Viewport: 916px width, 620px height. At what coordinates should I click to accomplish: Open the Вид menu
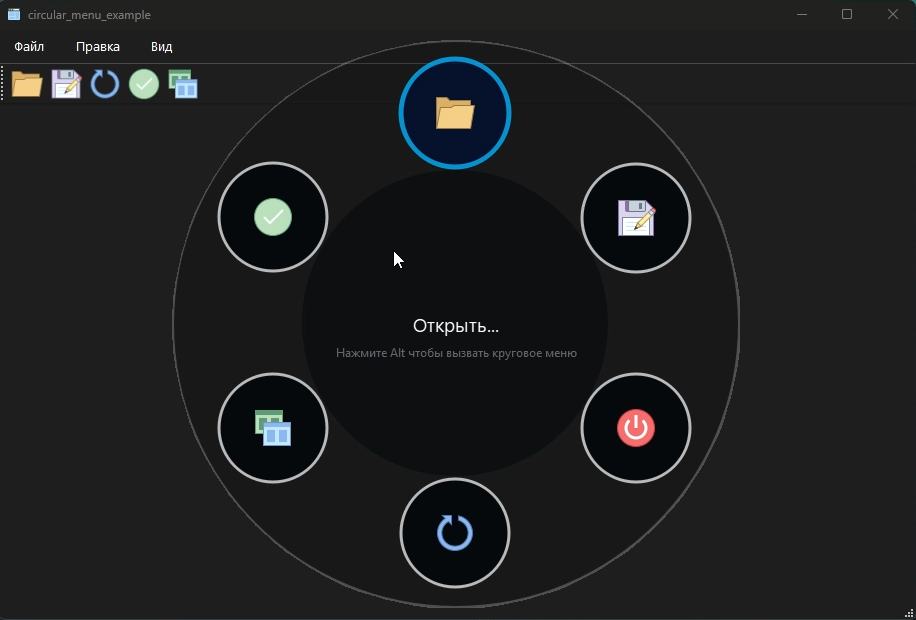pyautogui.click(x=161, y=47)
